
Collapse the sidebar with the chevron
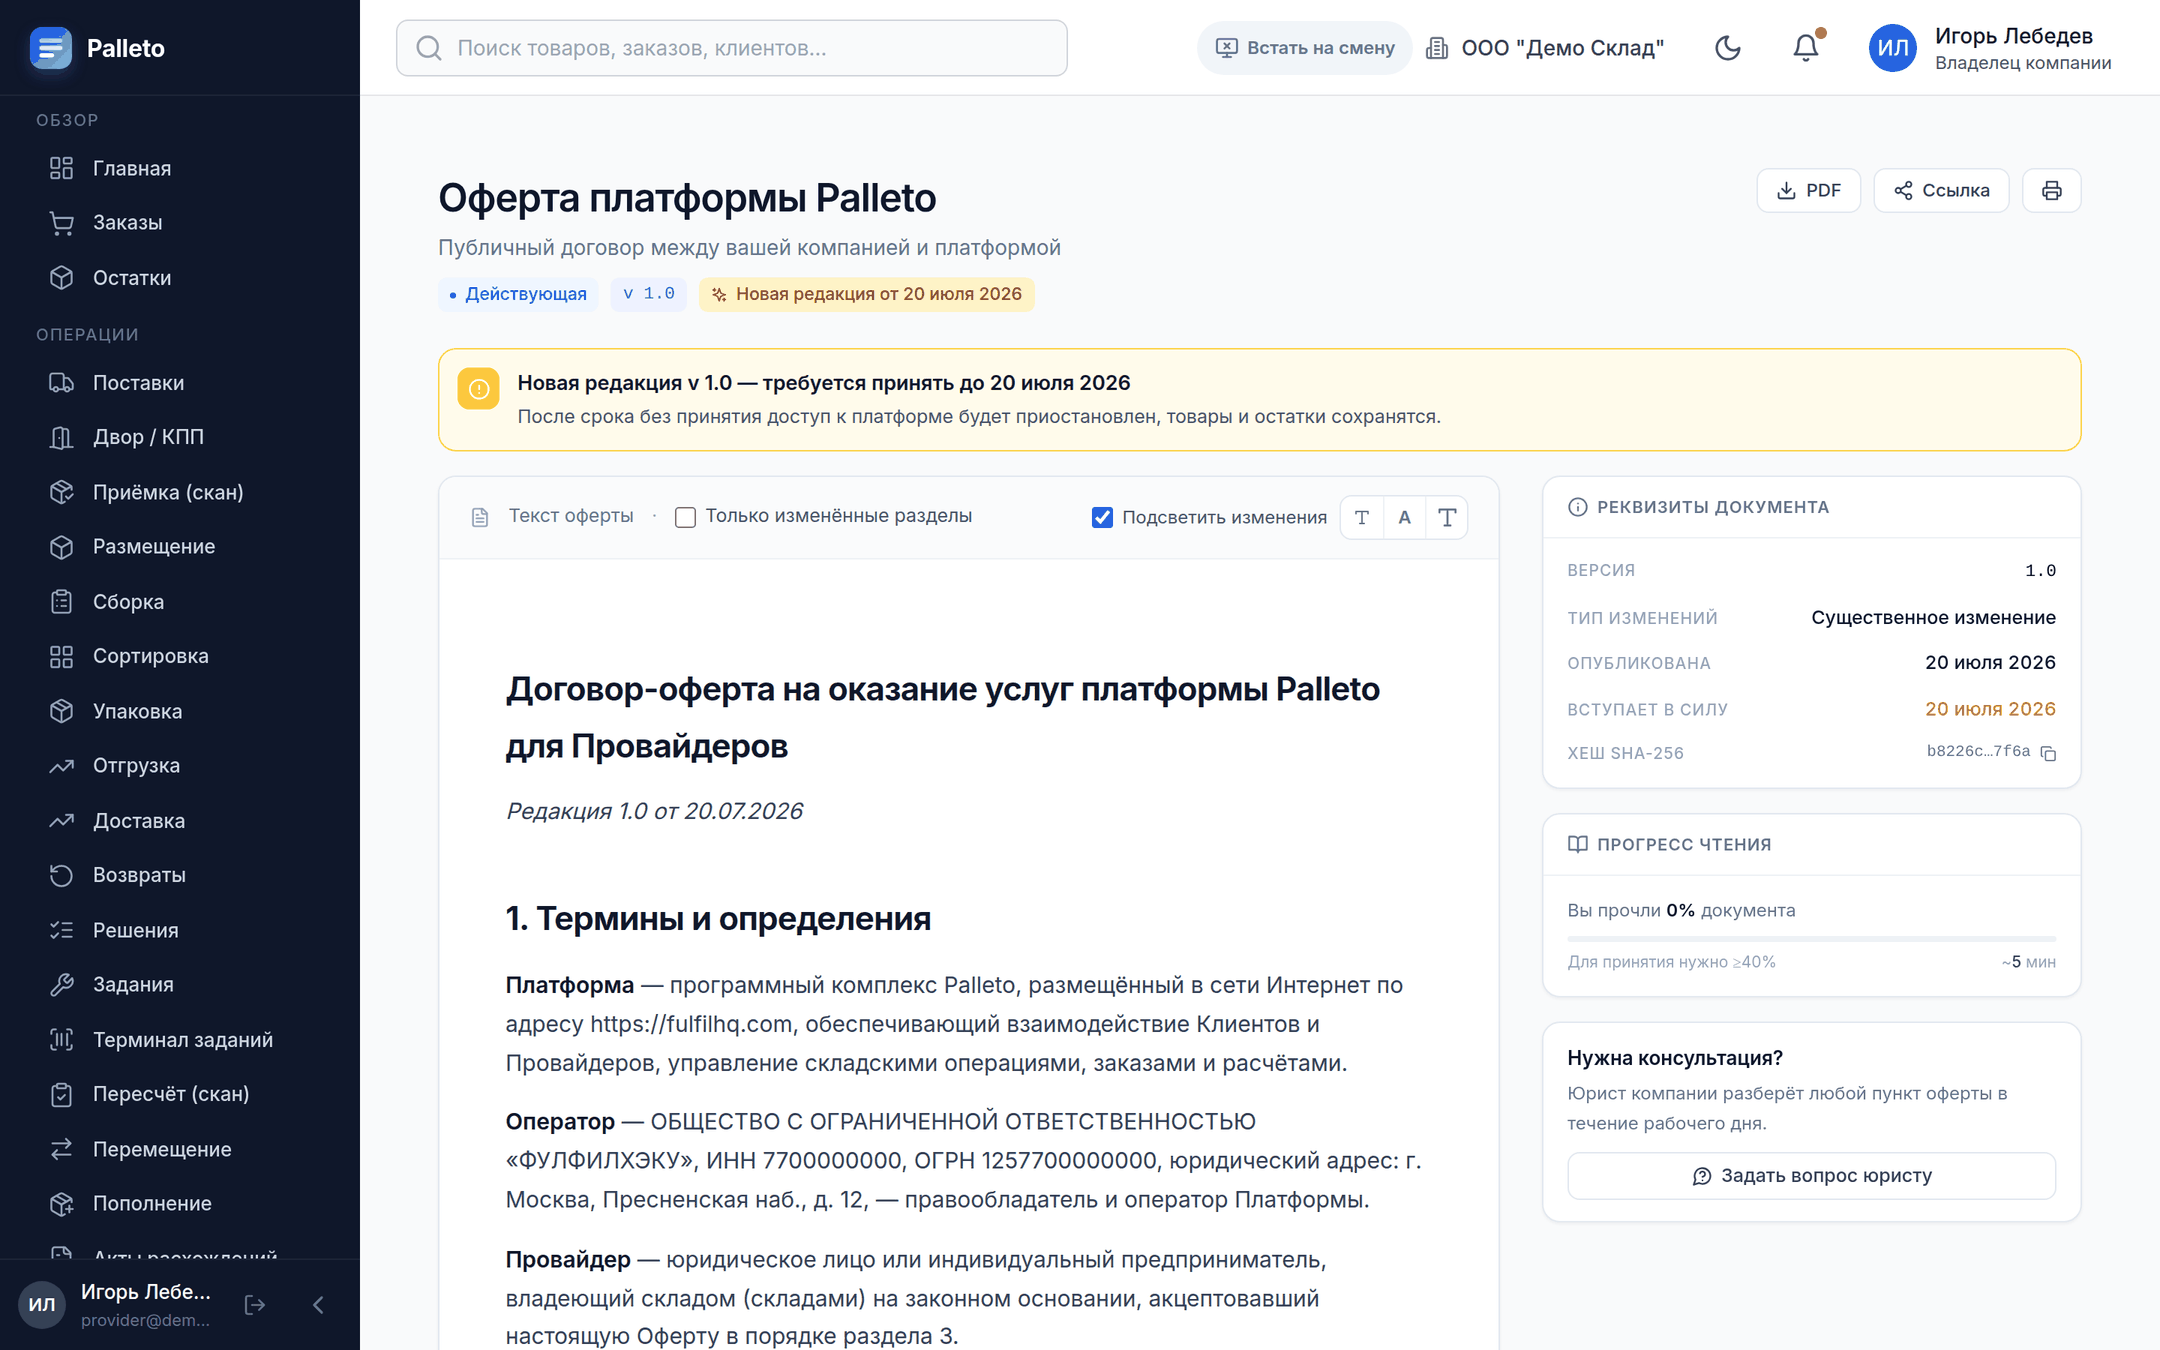click(318, 1305)
